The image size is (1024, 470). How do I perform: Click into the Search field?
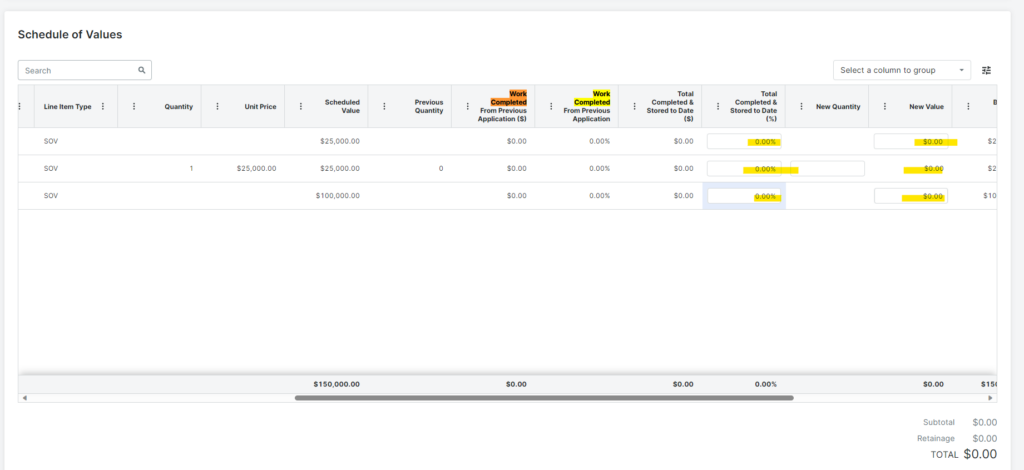click(85, 70)
